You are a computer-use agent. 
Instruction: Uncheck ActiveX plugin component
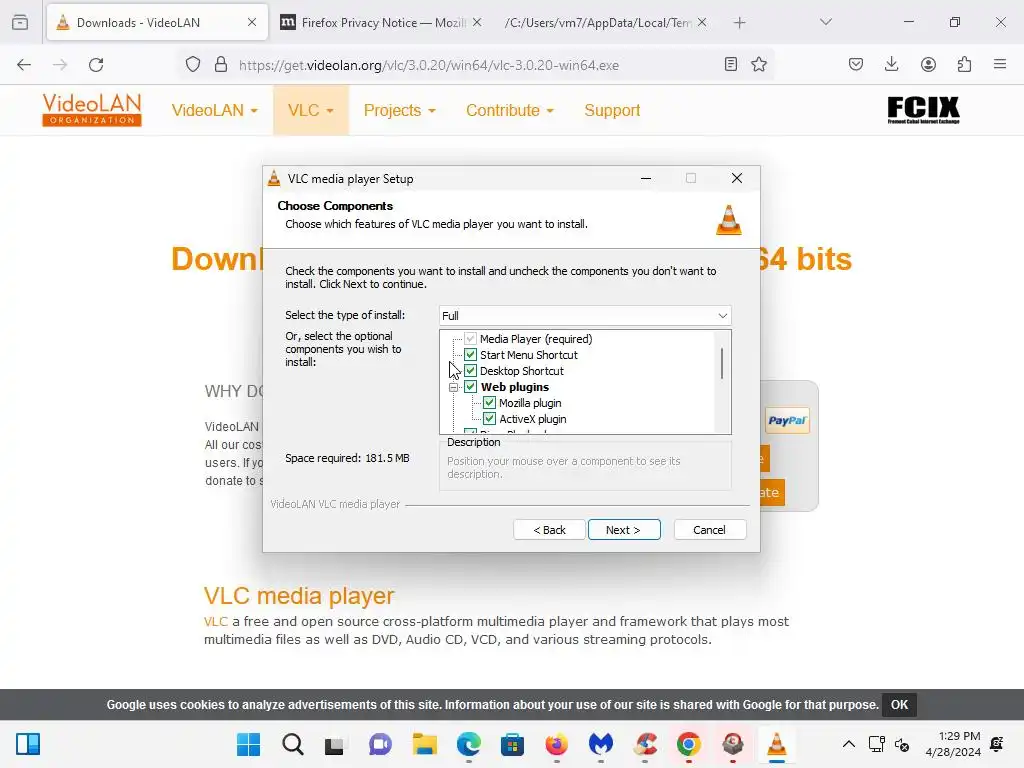click(489, 419)
